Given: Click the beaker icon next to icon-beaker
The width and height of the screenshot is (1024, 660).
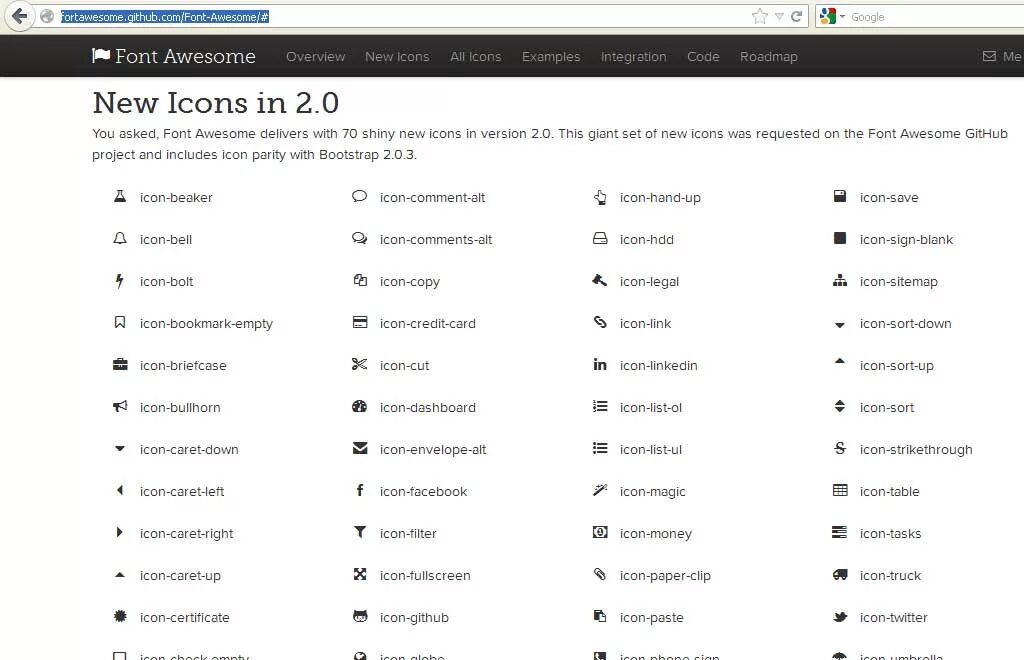Looking at the screenshot, I should tap(120, 196).
